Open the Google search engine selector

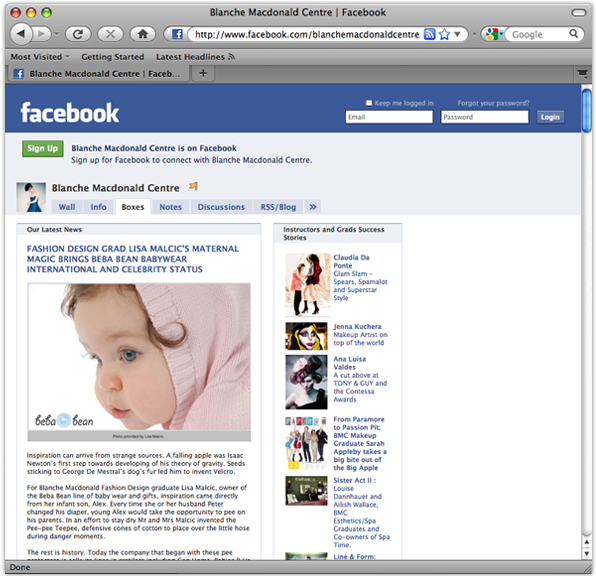coord(495,34)
